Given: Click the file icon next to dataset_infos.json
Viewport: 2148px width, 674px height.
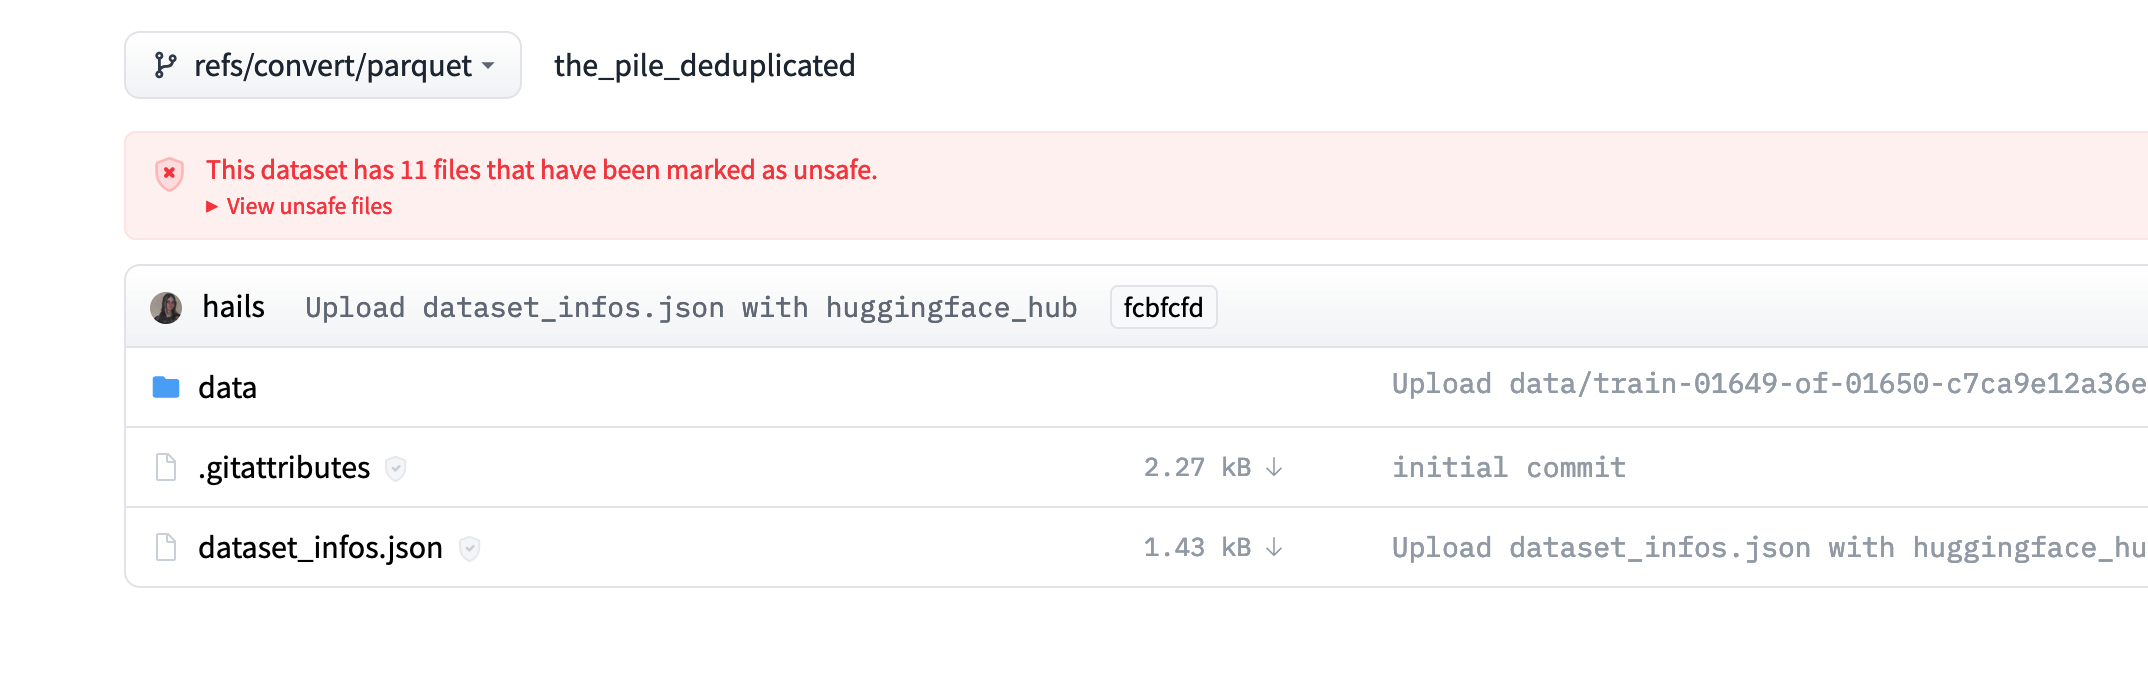Looking at the screenshot, I should 164,546.
